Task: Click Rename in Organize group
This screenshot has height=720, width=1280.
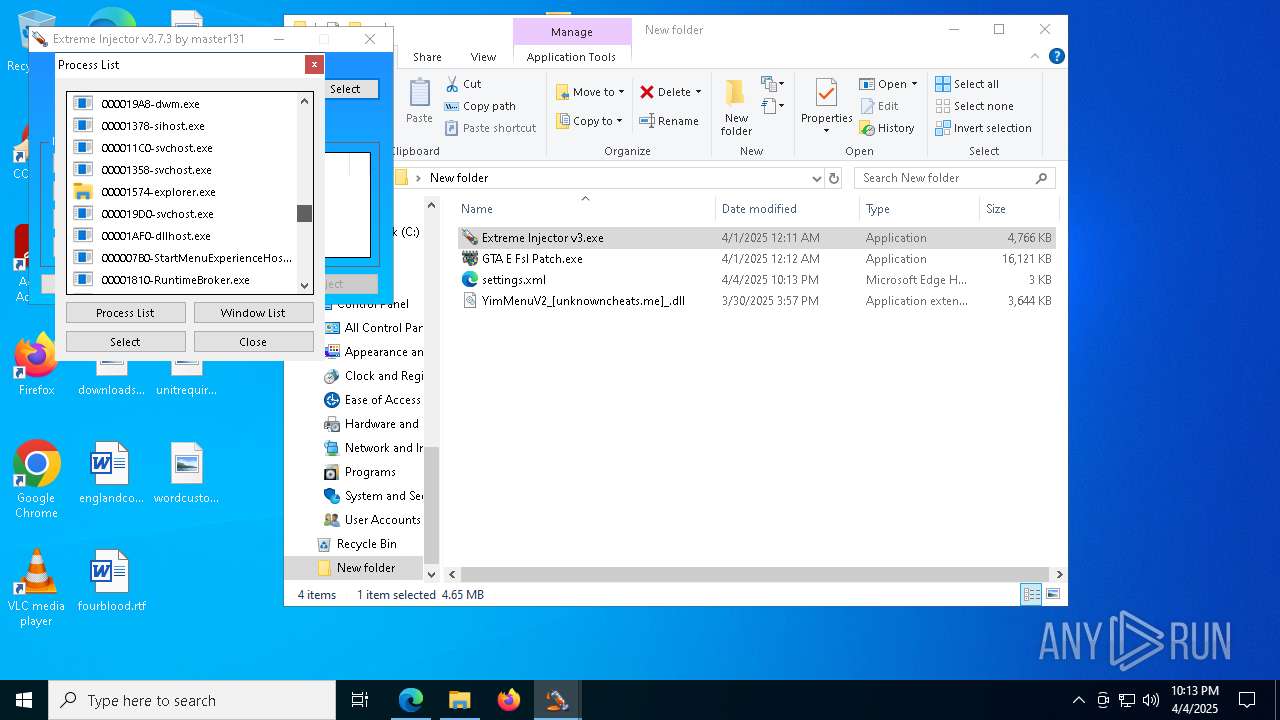Action: 669,121
